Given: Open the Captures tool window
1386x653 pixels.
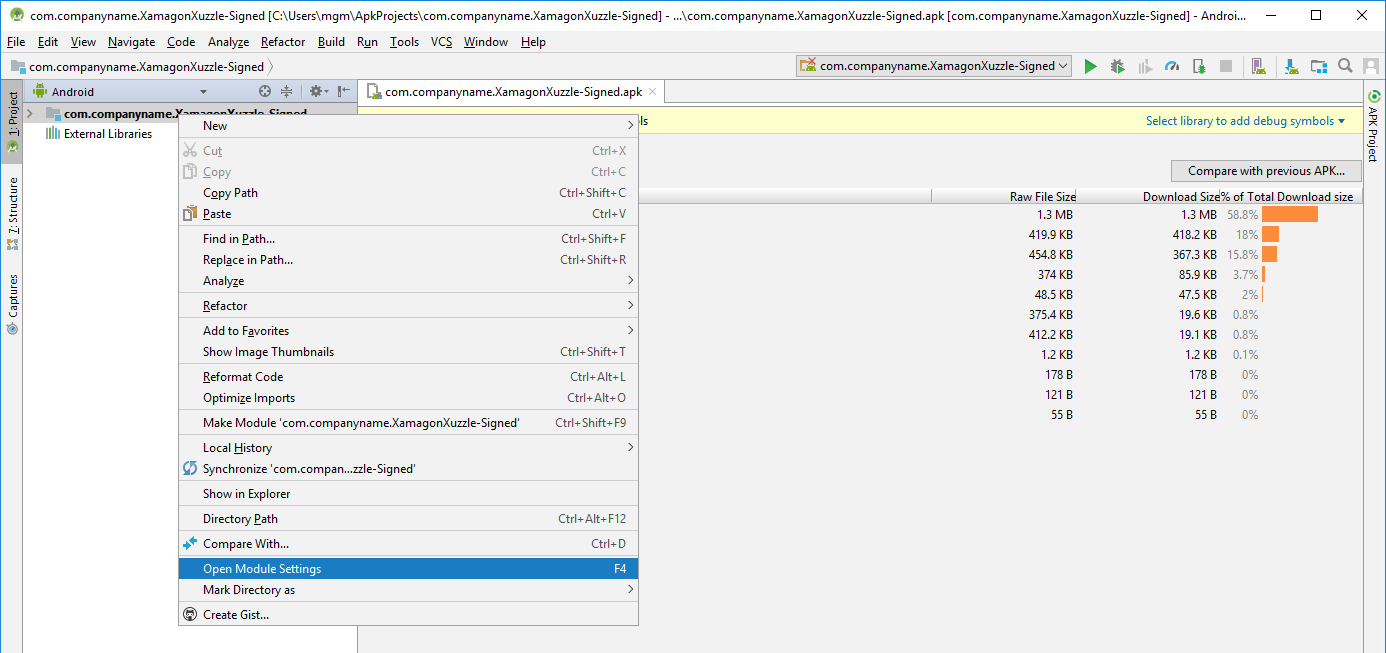Looking at the screenshot, I should pos(13,305).
